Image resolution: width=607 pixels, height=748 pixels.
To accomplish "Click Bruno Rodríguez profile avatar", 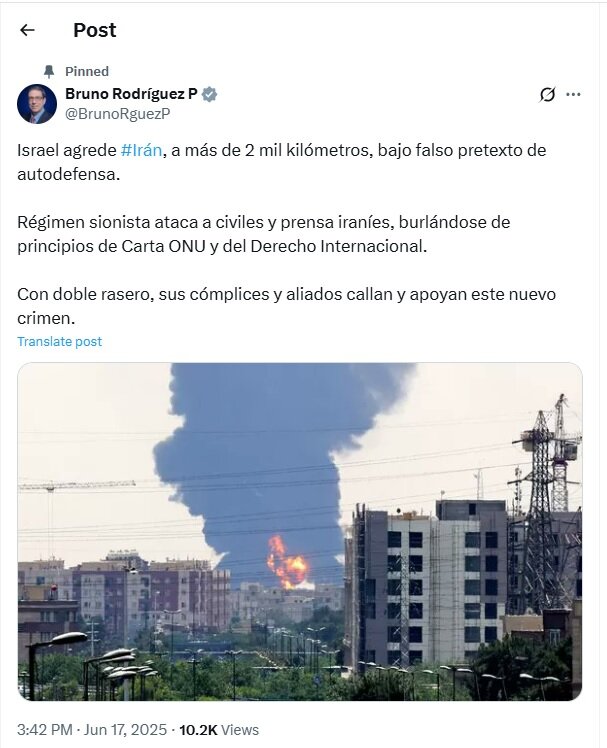I will (37, 104).
